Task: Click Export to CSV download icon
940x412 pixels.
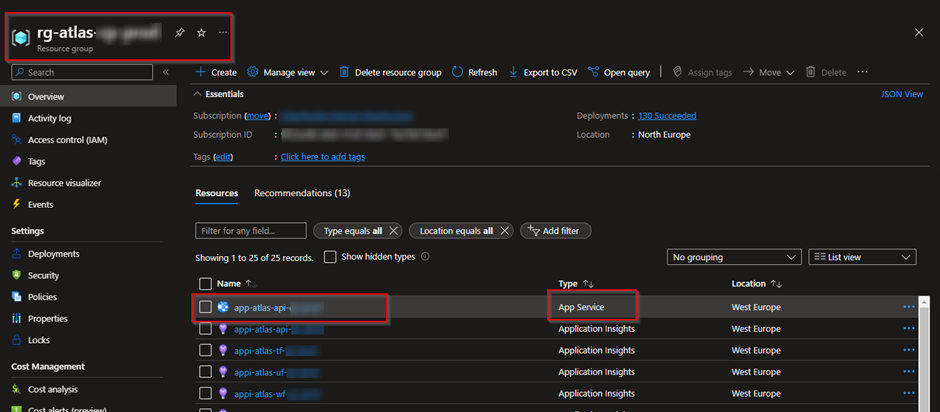Action: click(514, 72)
